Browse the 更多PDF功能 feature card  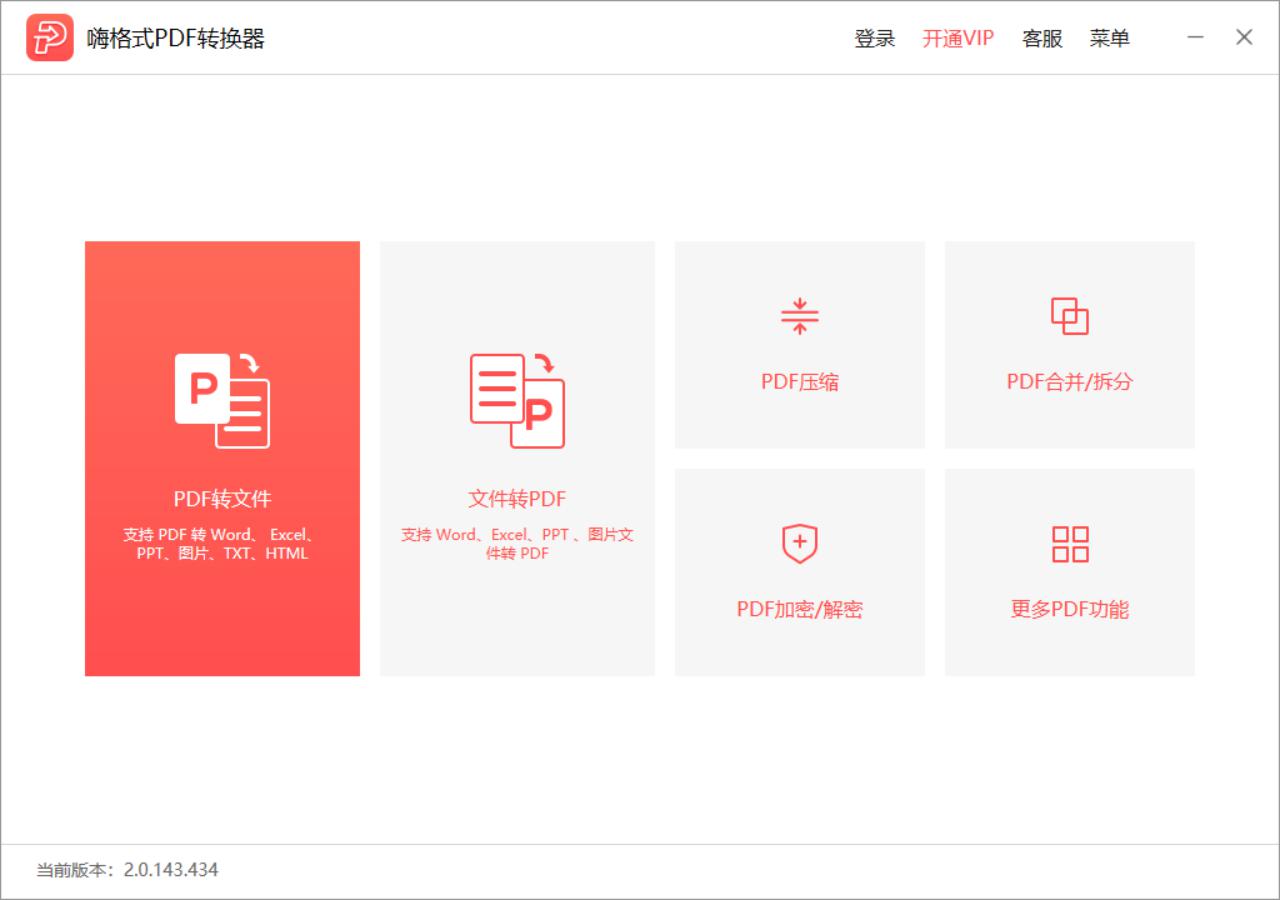click(1069, 571)
